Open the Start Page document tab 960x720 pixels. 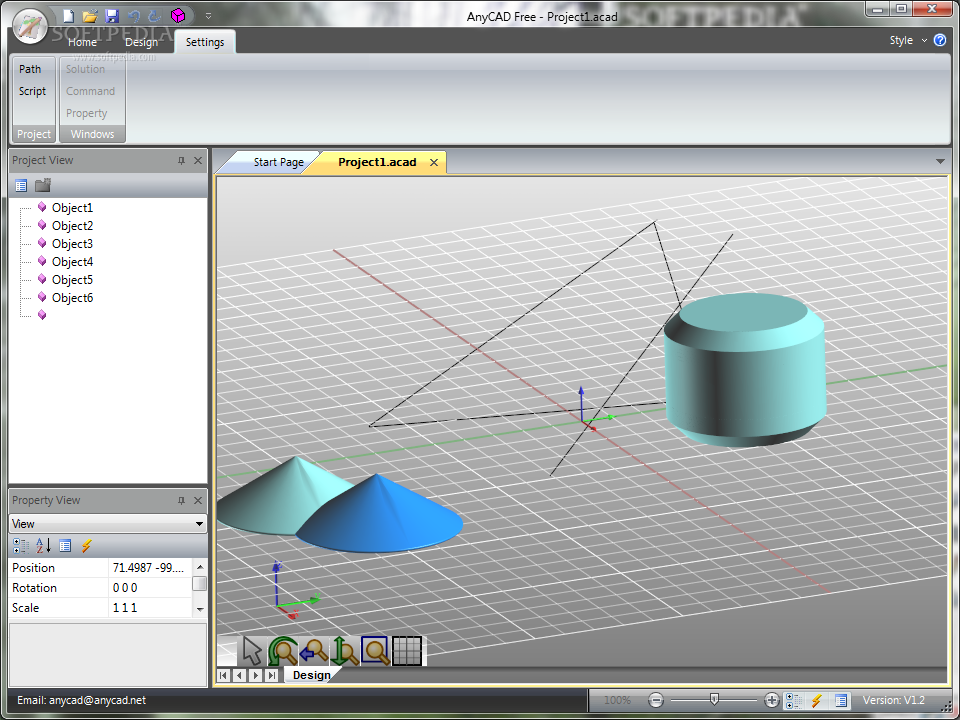[279, 162]
